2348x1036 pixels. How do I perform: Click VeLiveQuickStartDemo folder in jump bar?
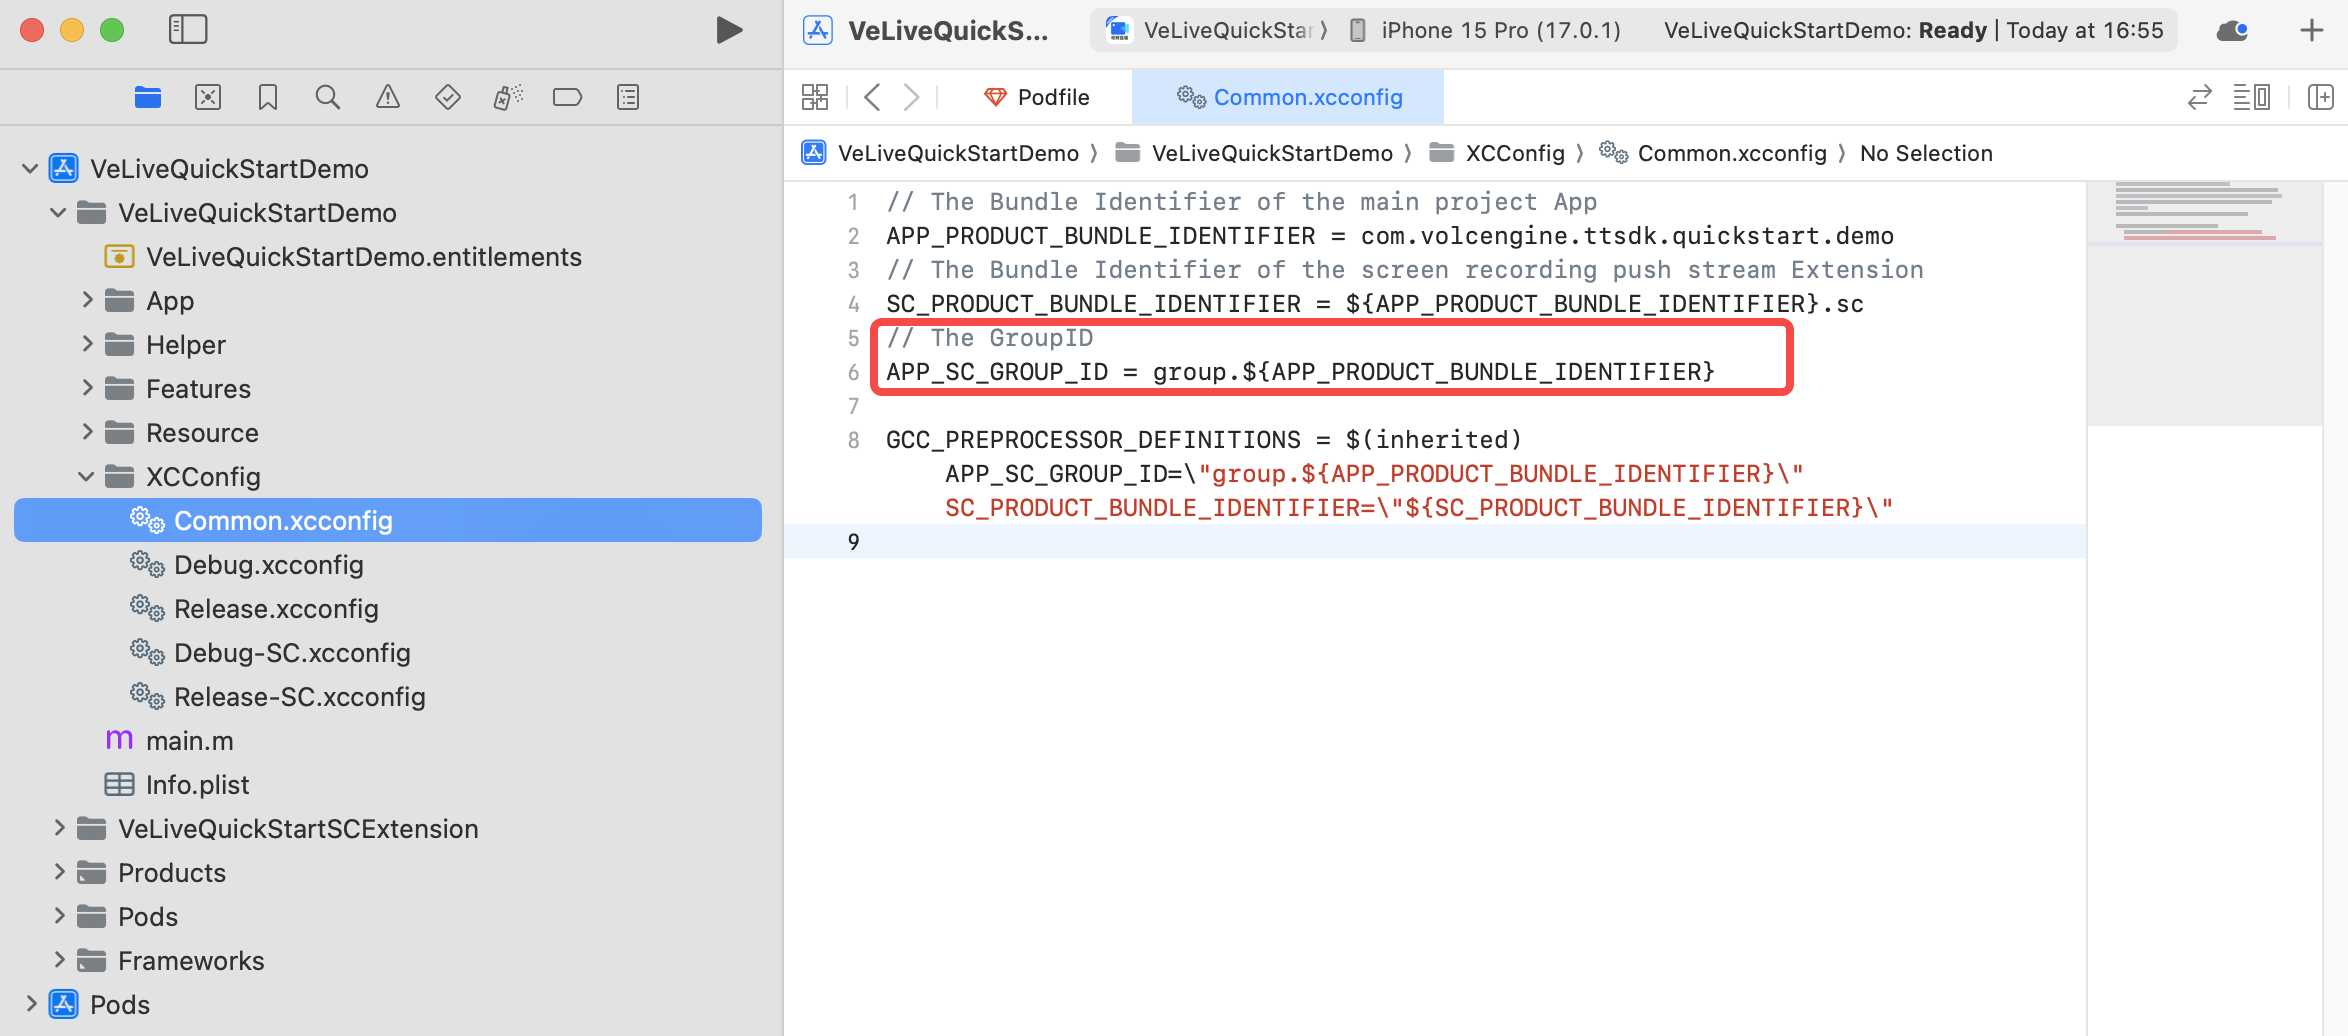(1254, 153)
